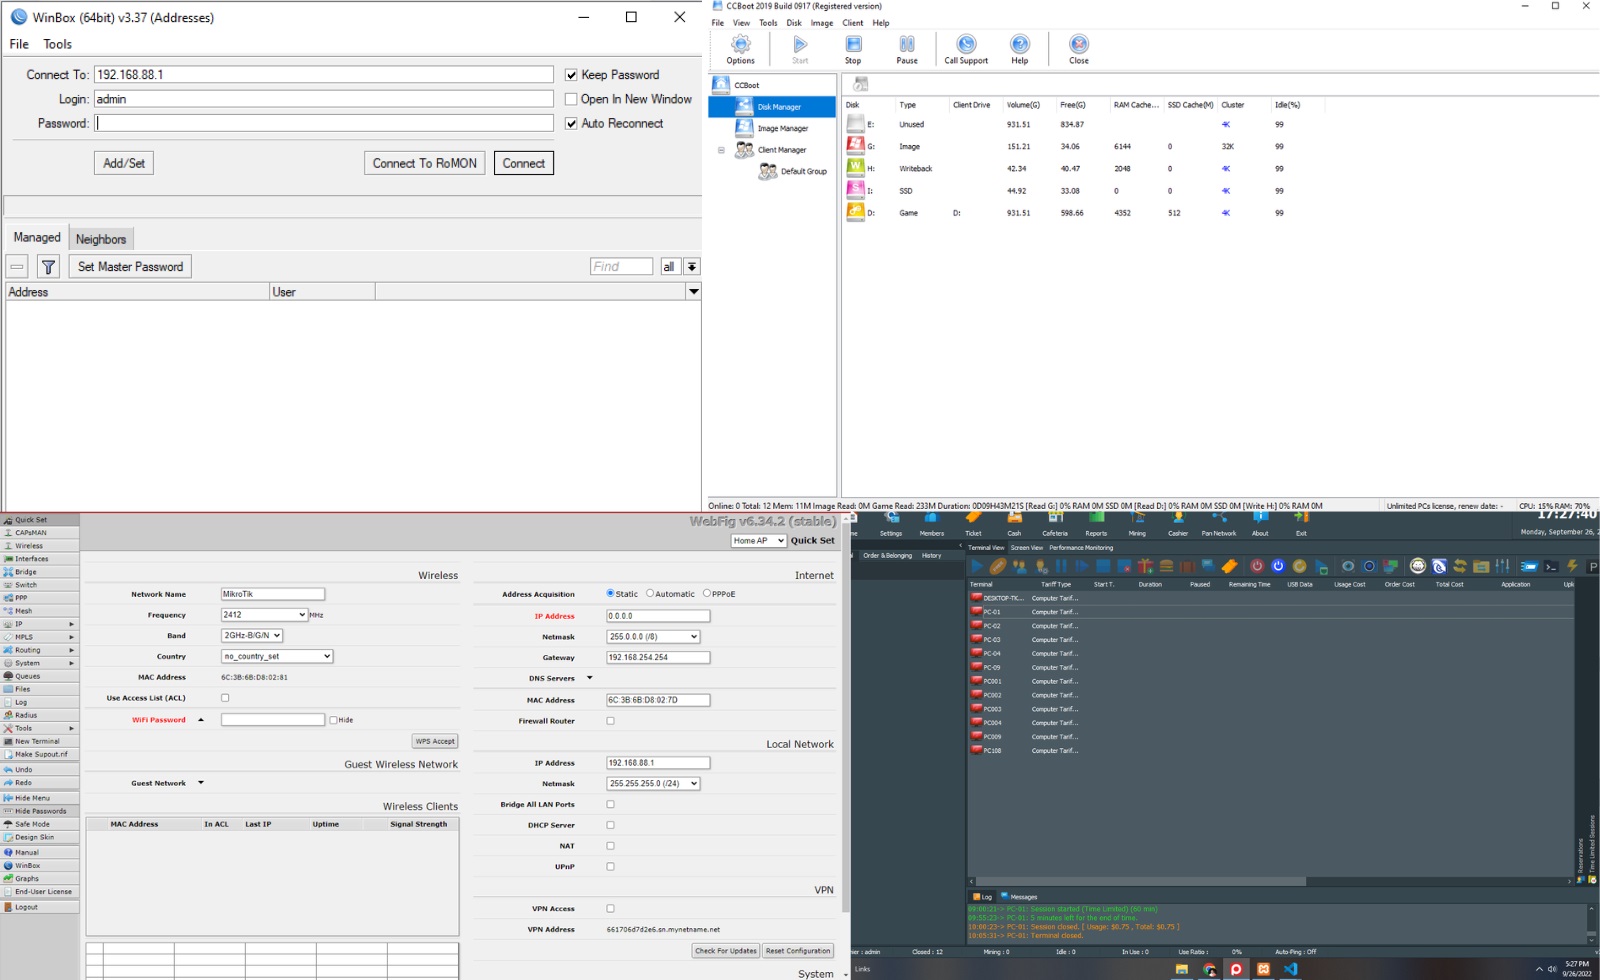Click the filter funnel icon in WinBox
Image resolution: width=1600 pixels, height=980 pixels.
point(48,267)
